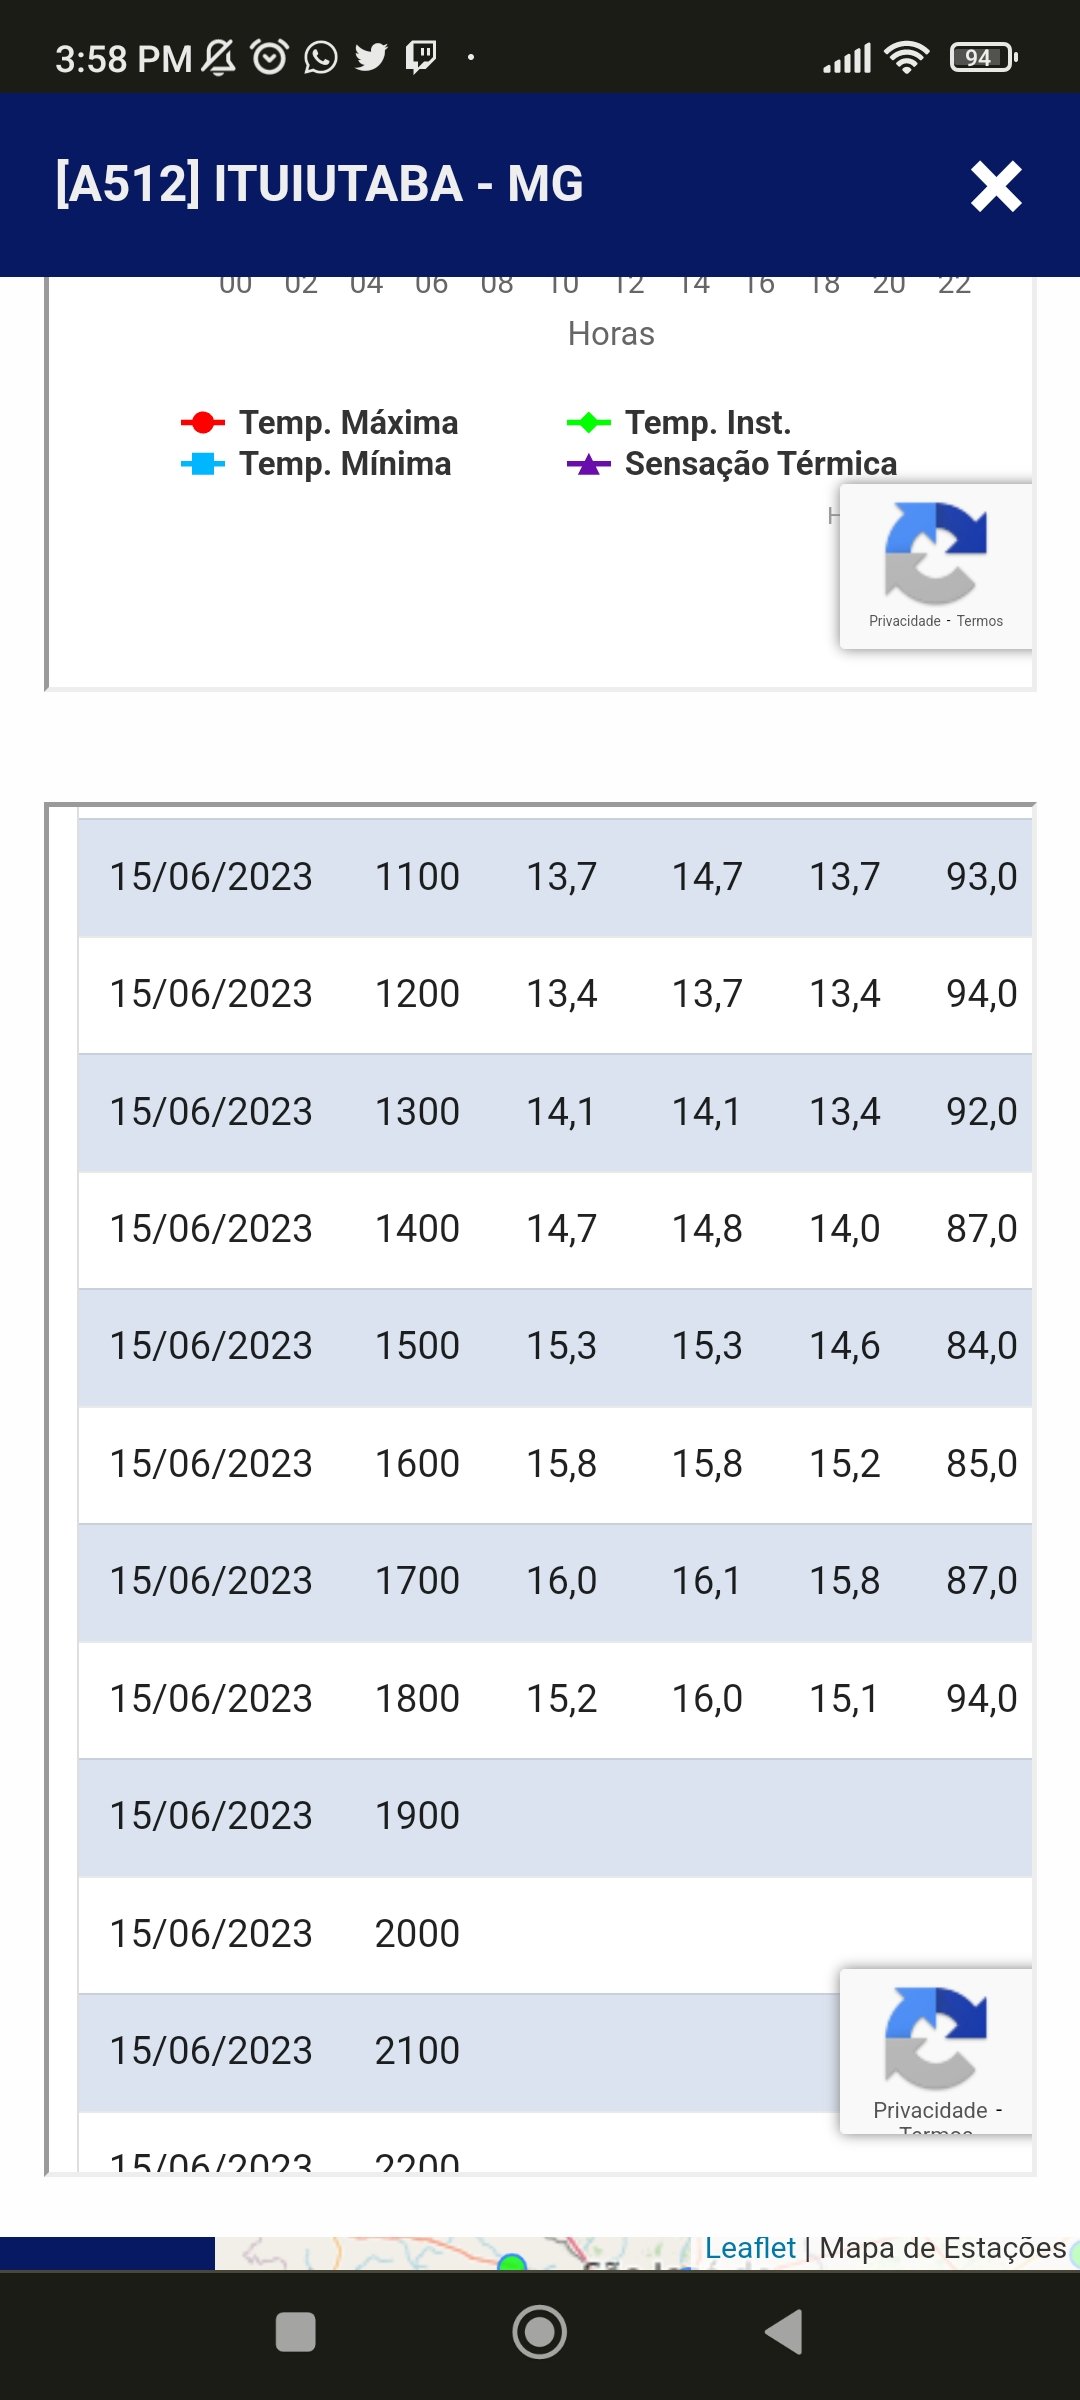Click the upper reCAPTCHA badge logo

(x=936, y=552)
